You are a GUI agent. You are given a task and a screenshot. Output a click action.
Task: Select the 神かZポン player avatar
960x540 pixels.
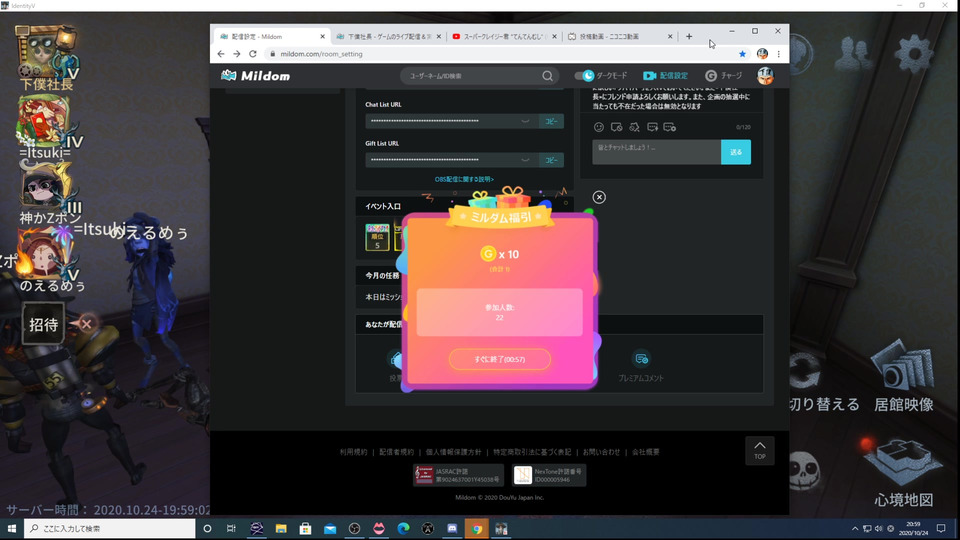click(x=44, y=187)
